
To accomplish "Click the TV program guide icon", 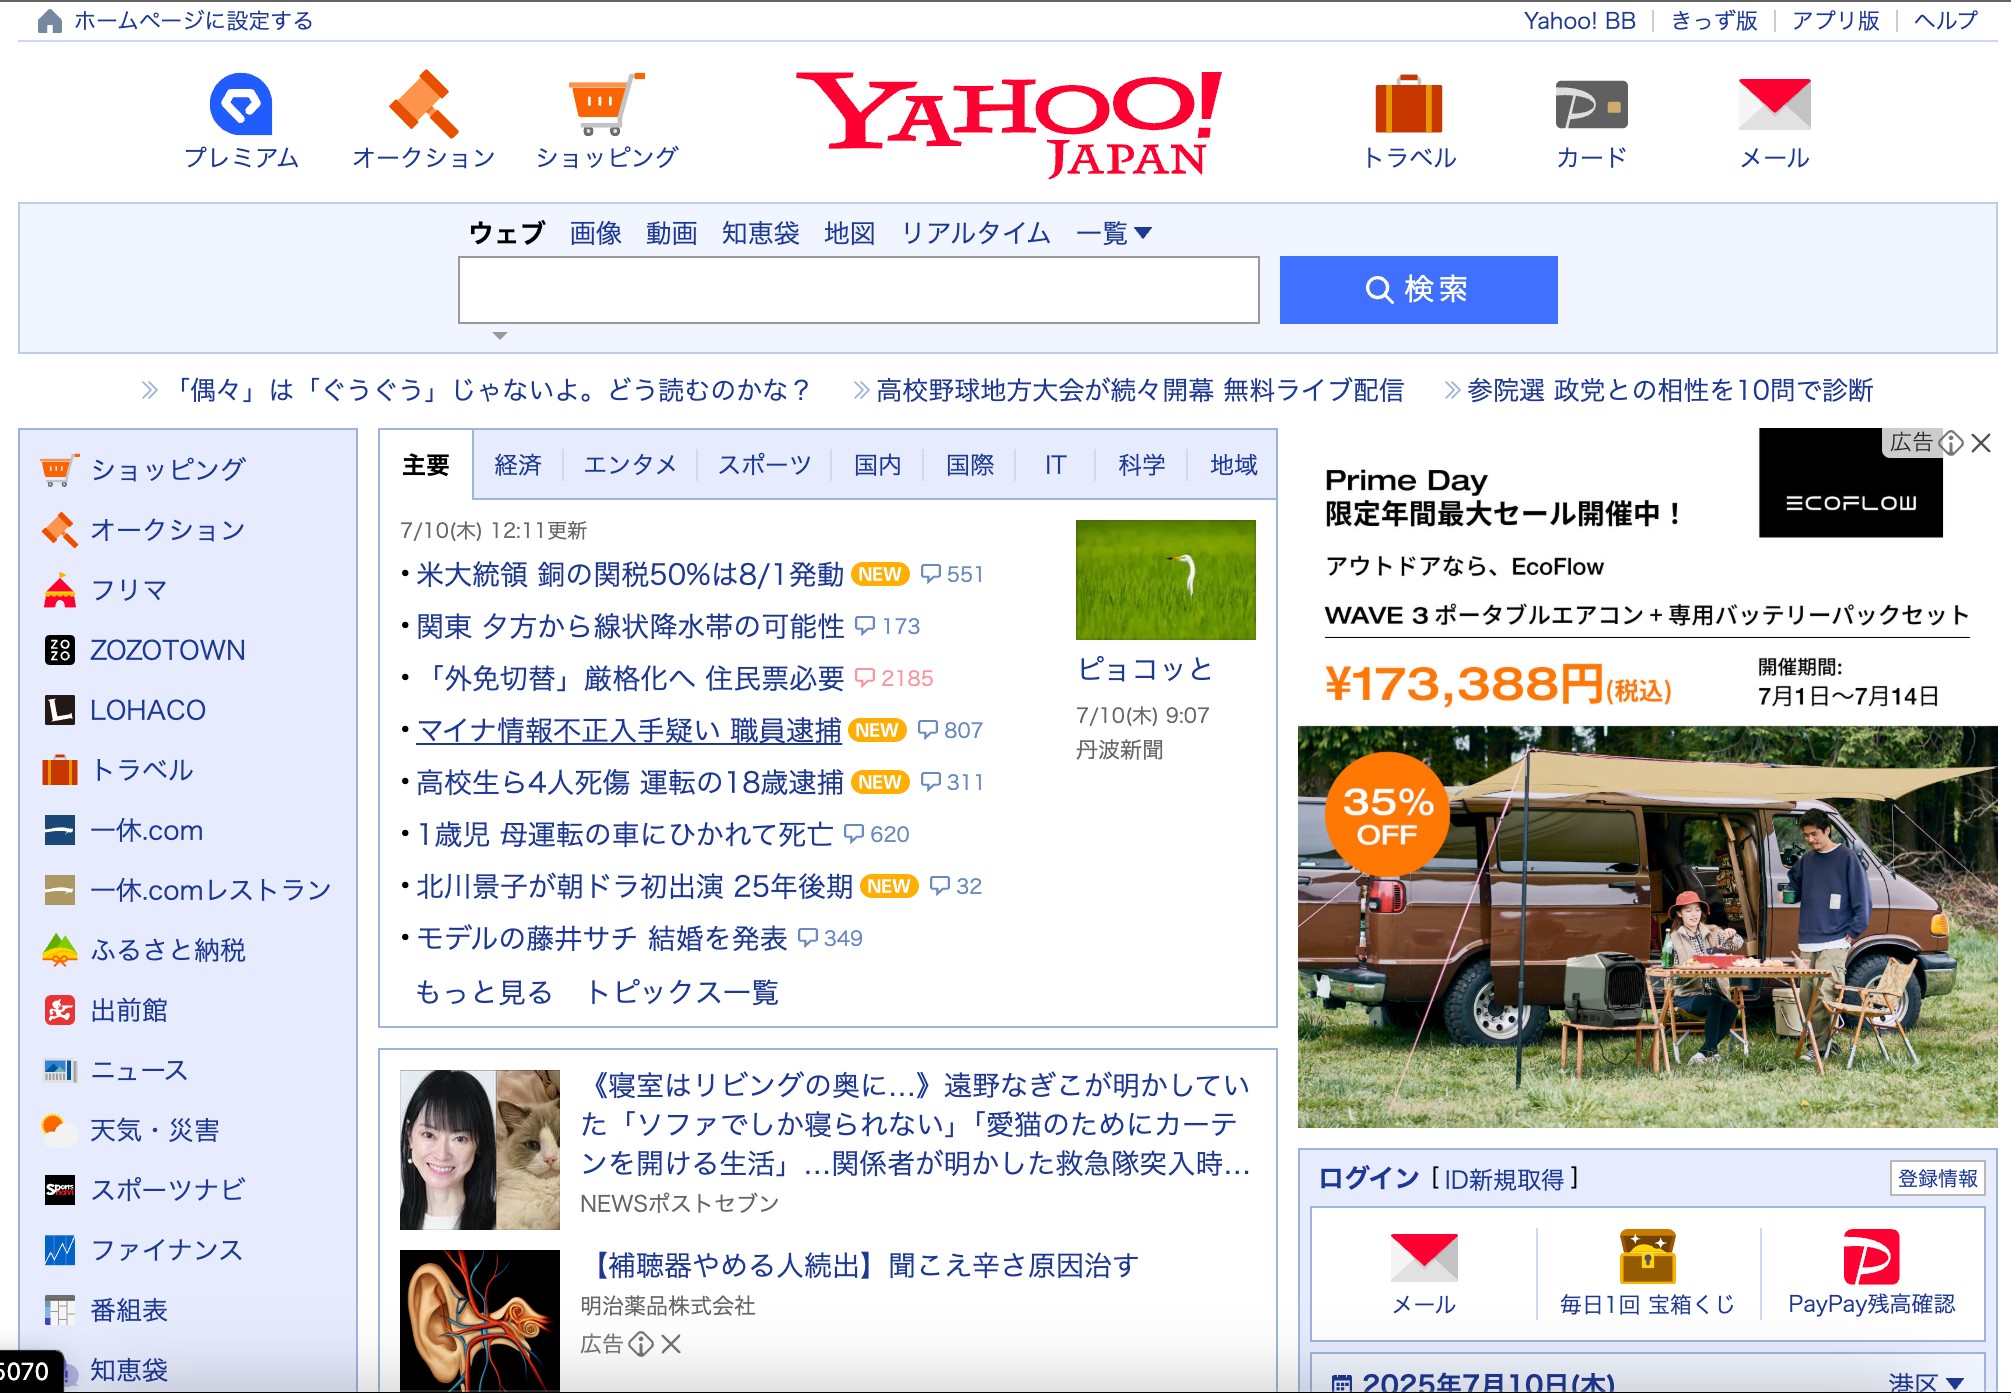I will click(x=60, y=1310).
